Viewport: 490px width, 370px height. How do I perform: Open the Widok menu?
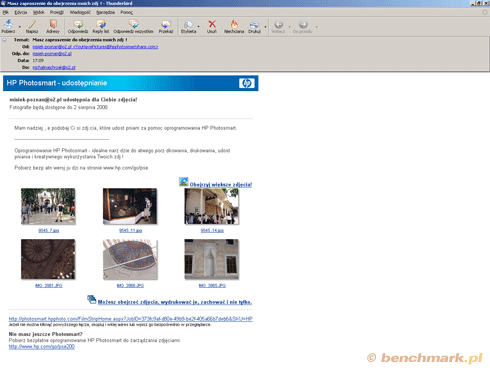click(x=38, y=12)
